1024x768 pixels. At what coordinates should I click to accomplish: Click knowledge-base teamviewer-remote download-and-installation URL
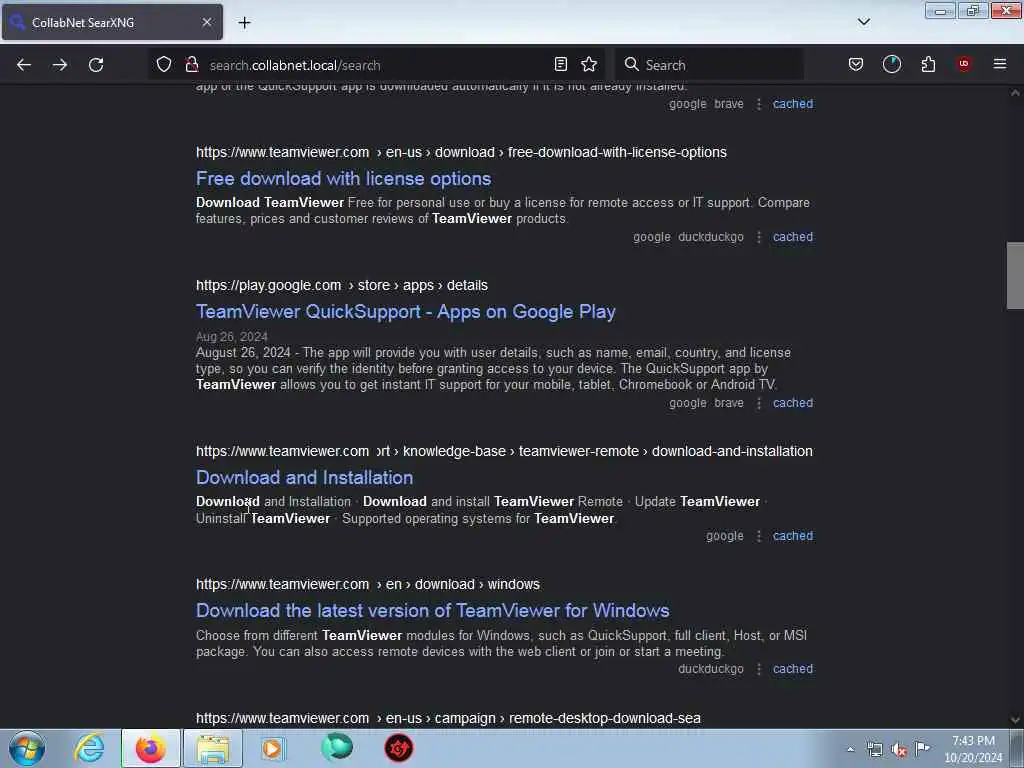coord(504,451)
